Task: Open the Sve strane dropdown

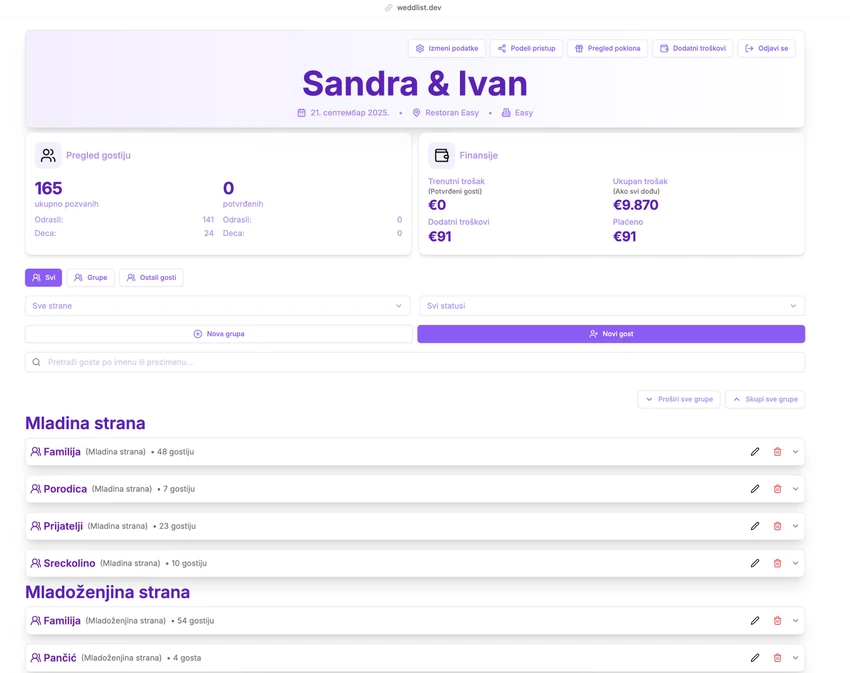Action: click(218, 306)
